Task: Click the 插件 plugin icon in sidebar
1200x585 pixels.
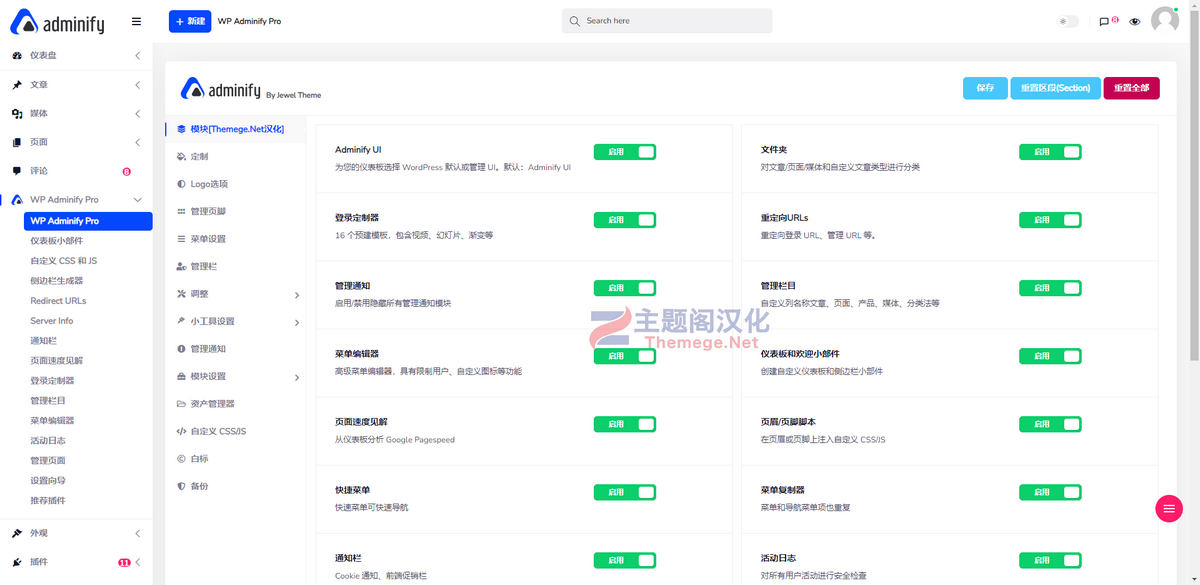Action: (17, 562)
